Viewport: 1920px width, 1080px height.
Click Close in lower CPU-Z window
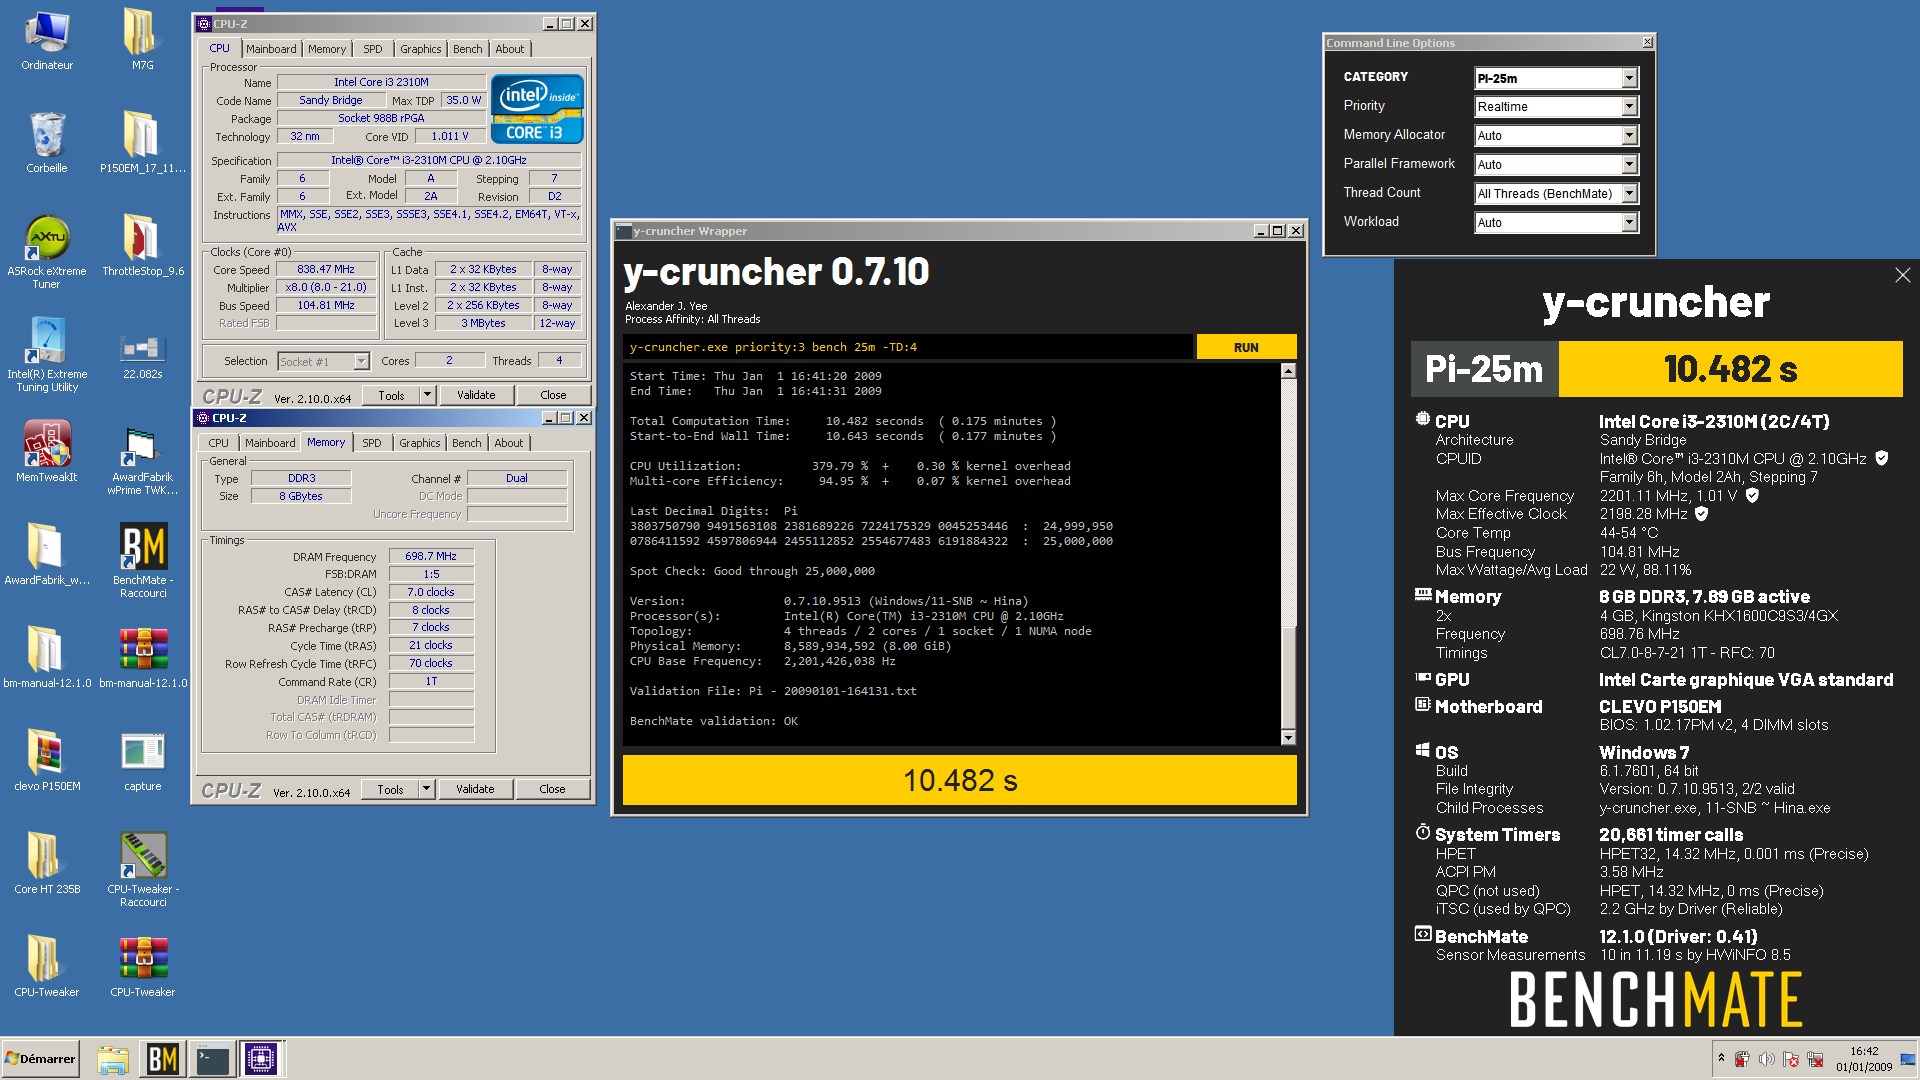tap(552, 789)
